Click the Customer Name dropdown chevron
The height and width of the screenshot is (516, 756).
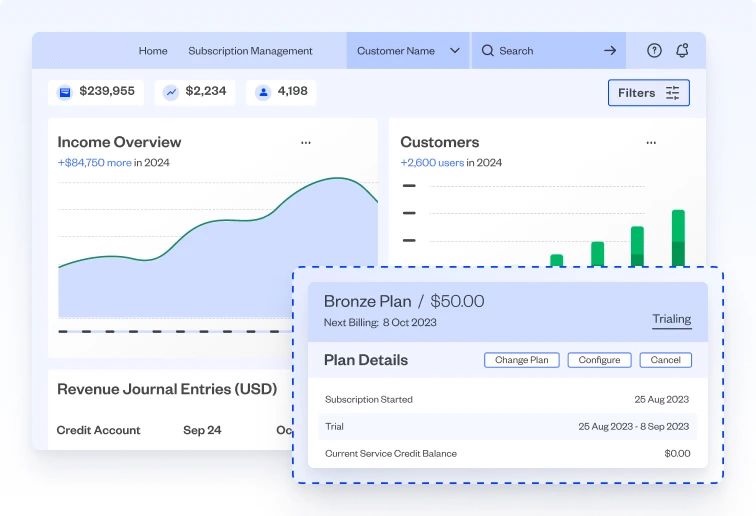coord(455,51)
